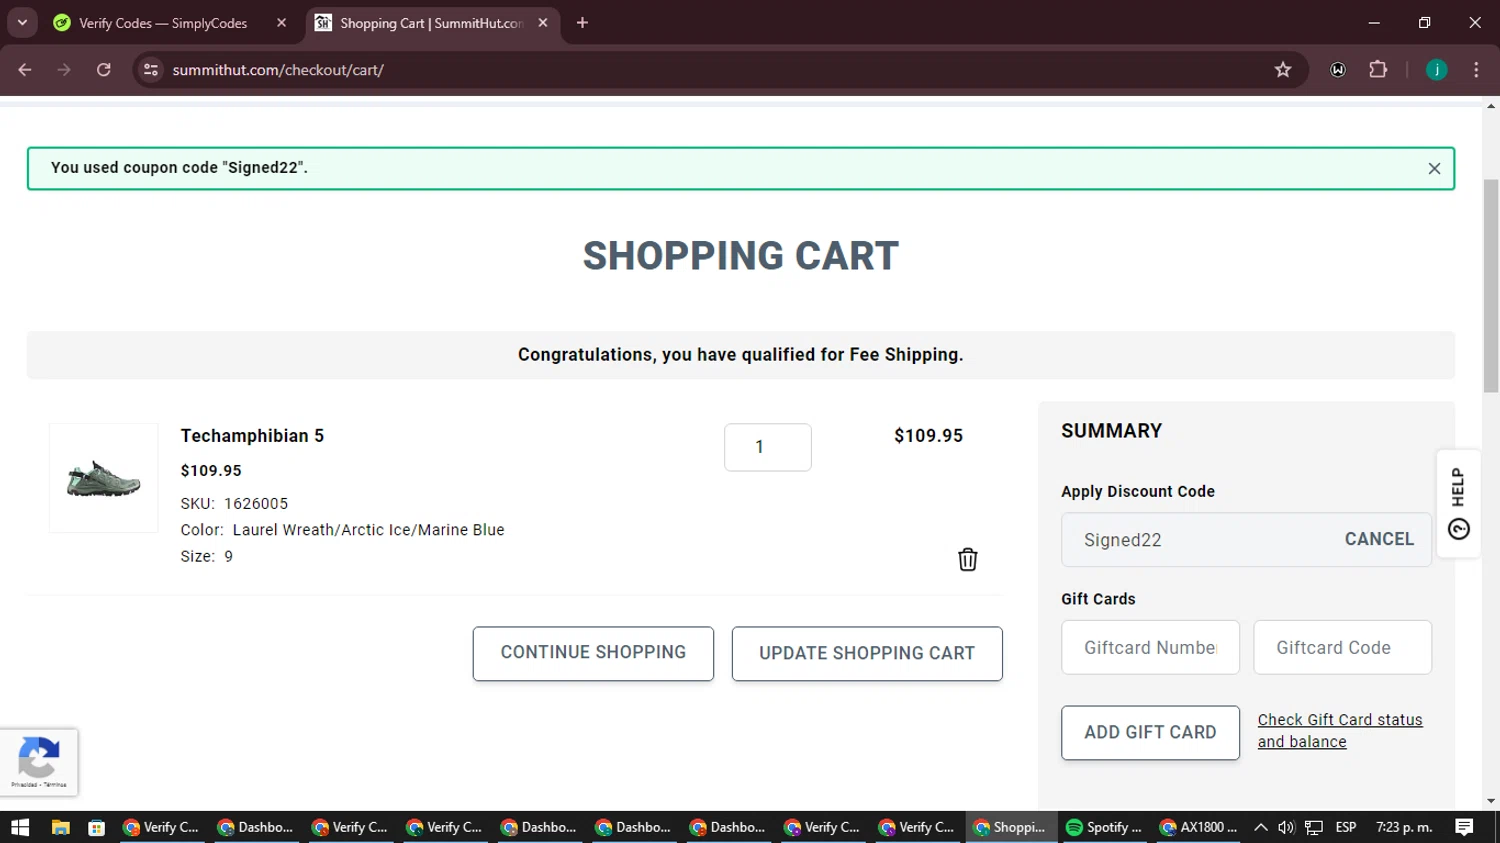Cancel the Signed22 discount code
Screen dimensions: 1500x843
pos(1378,539)
